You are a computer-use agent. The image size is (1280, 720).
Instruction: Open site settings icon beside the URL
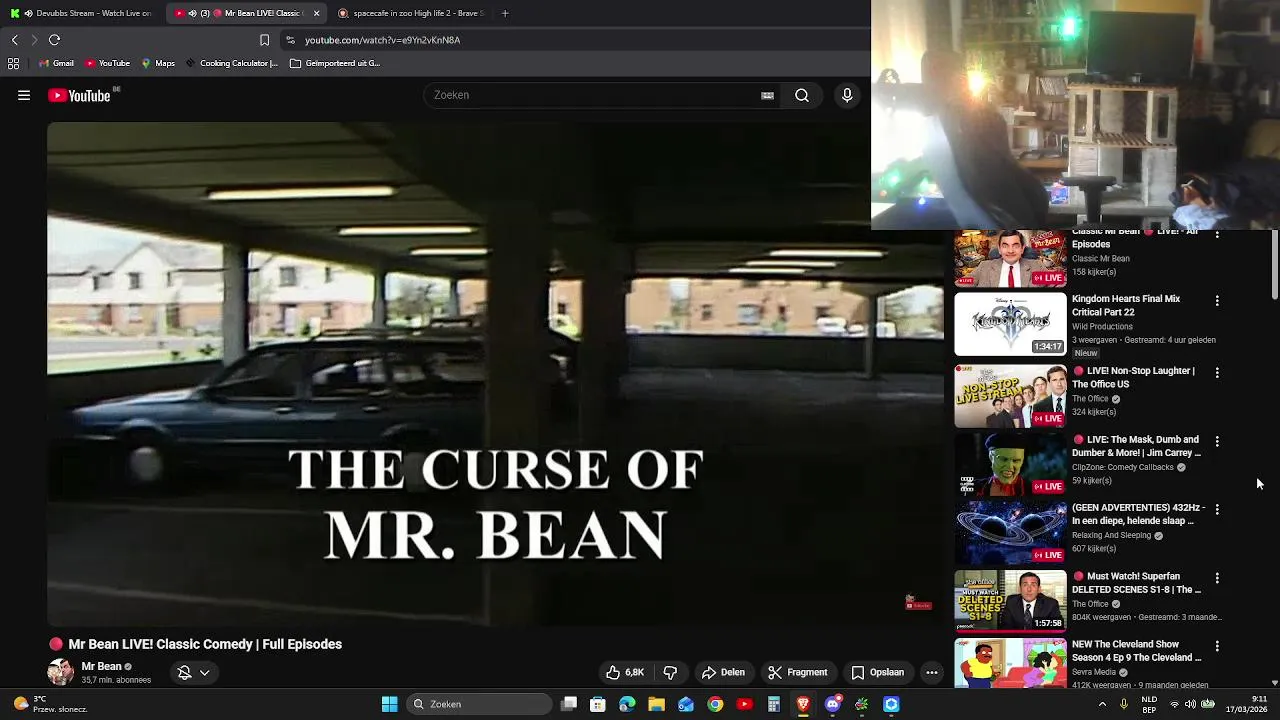(x=290, y=40)
